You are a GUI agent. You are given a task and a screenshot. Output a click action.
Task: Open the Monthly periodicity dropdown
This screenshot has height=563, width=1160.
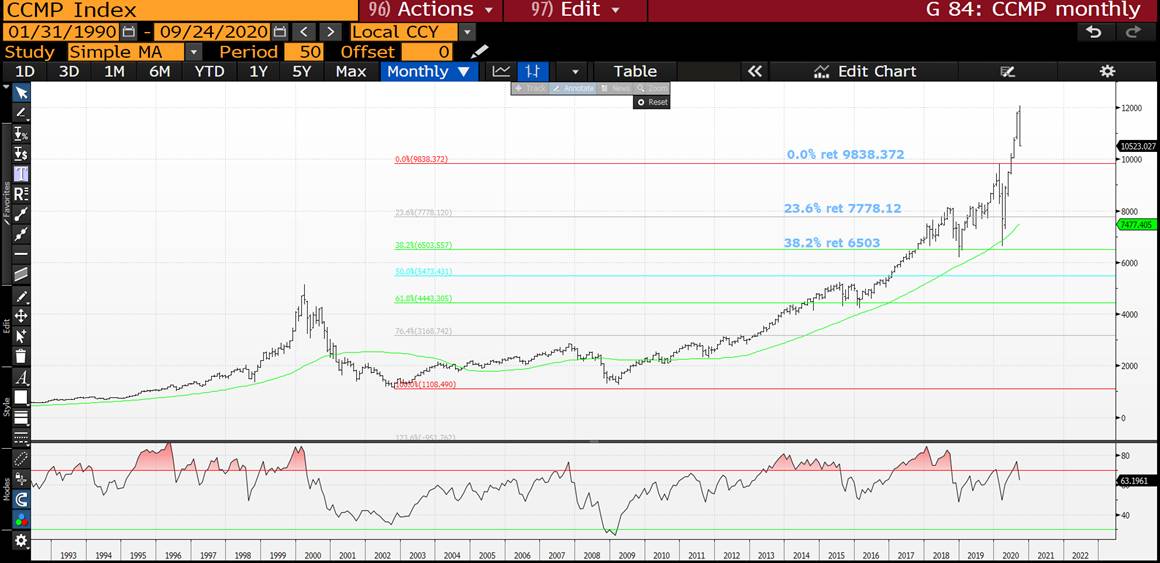428,71
